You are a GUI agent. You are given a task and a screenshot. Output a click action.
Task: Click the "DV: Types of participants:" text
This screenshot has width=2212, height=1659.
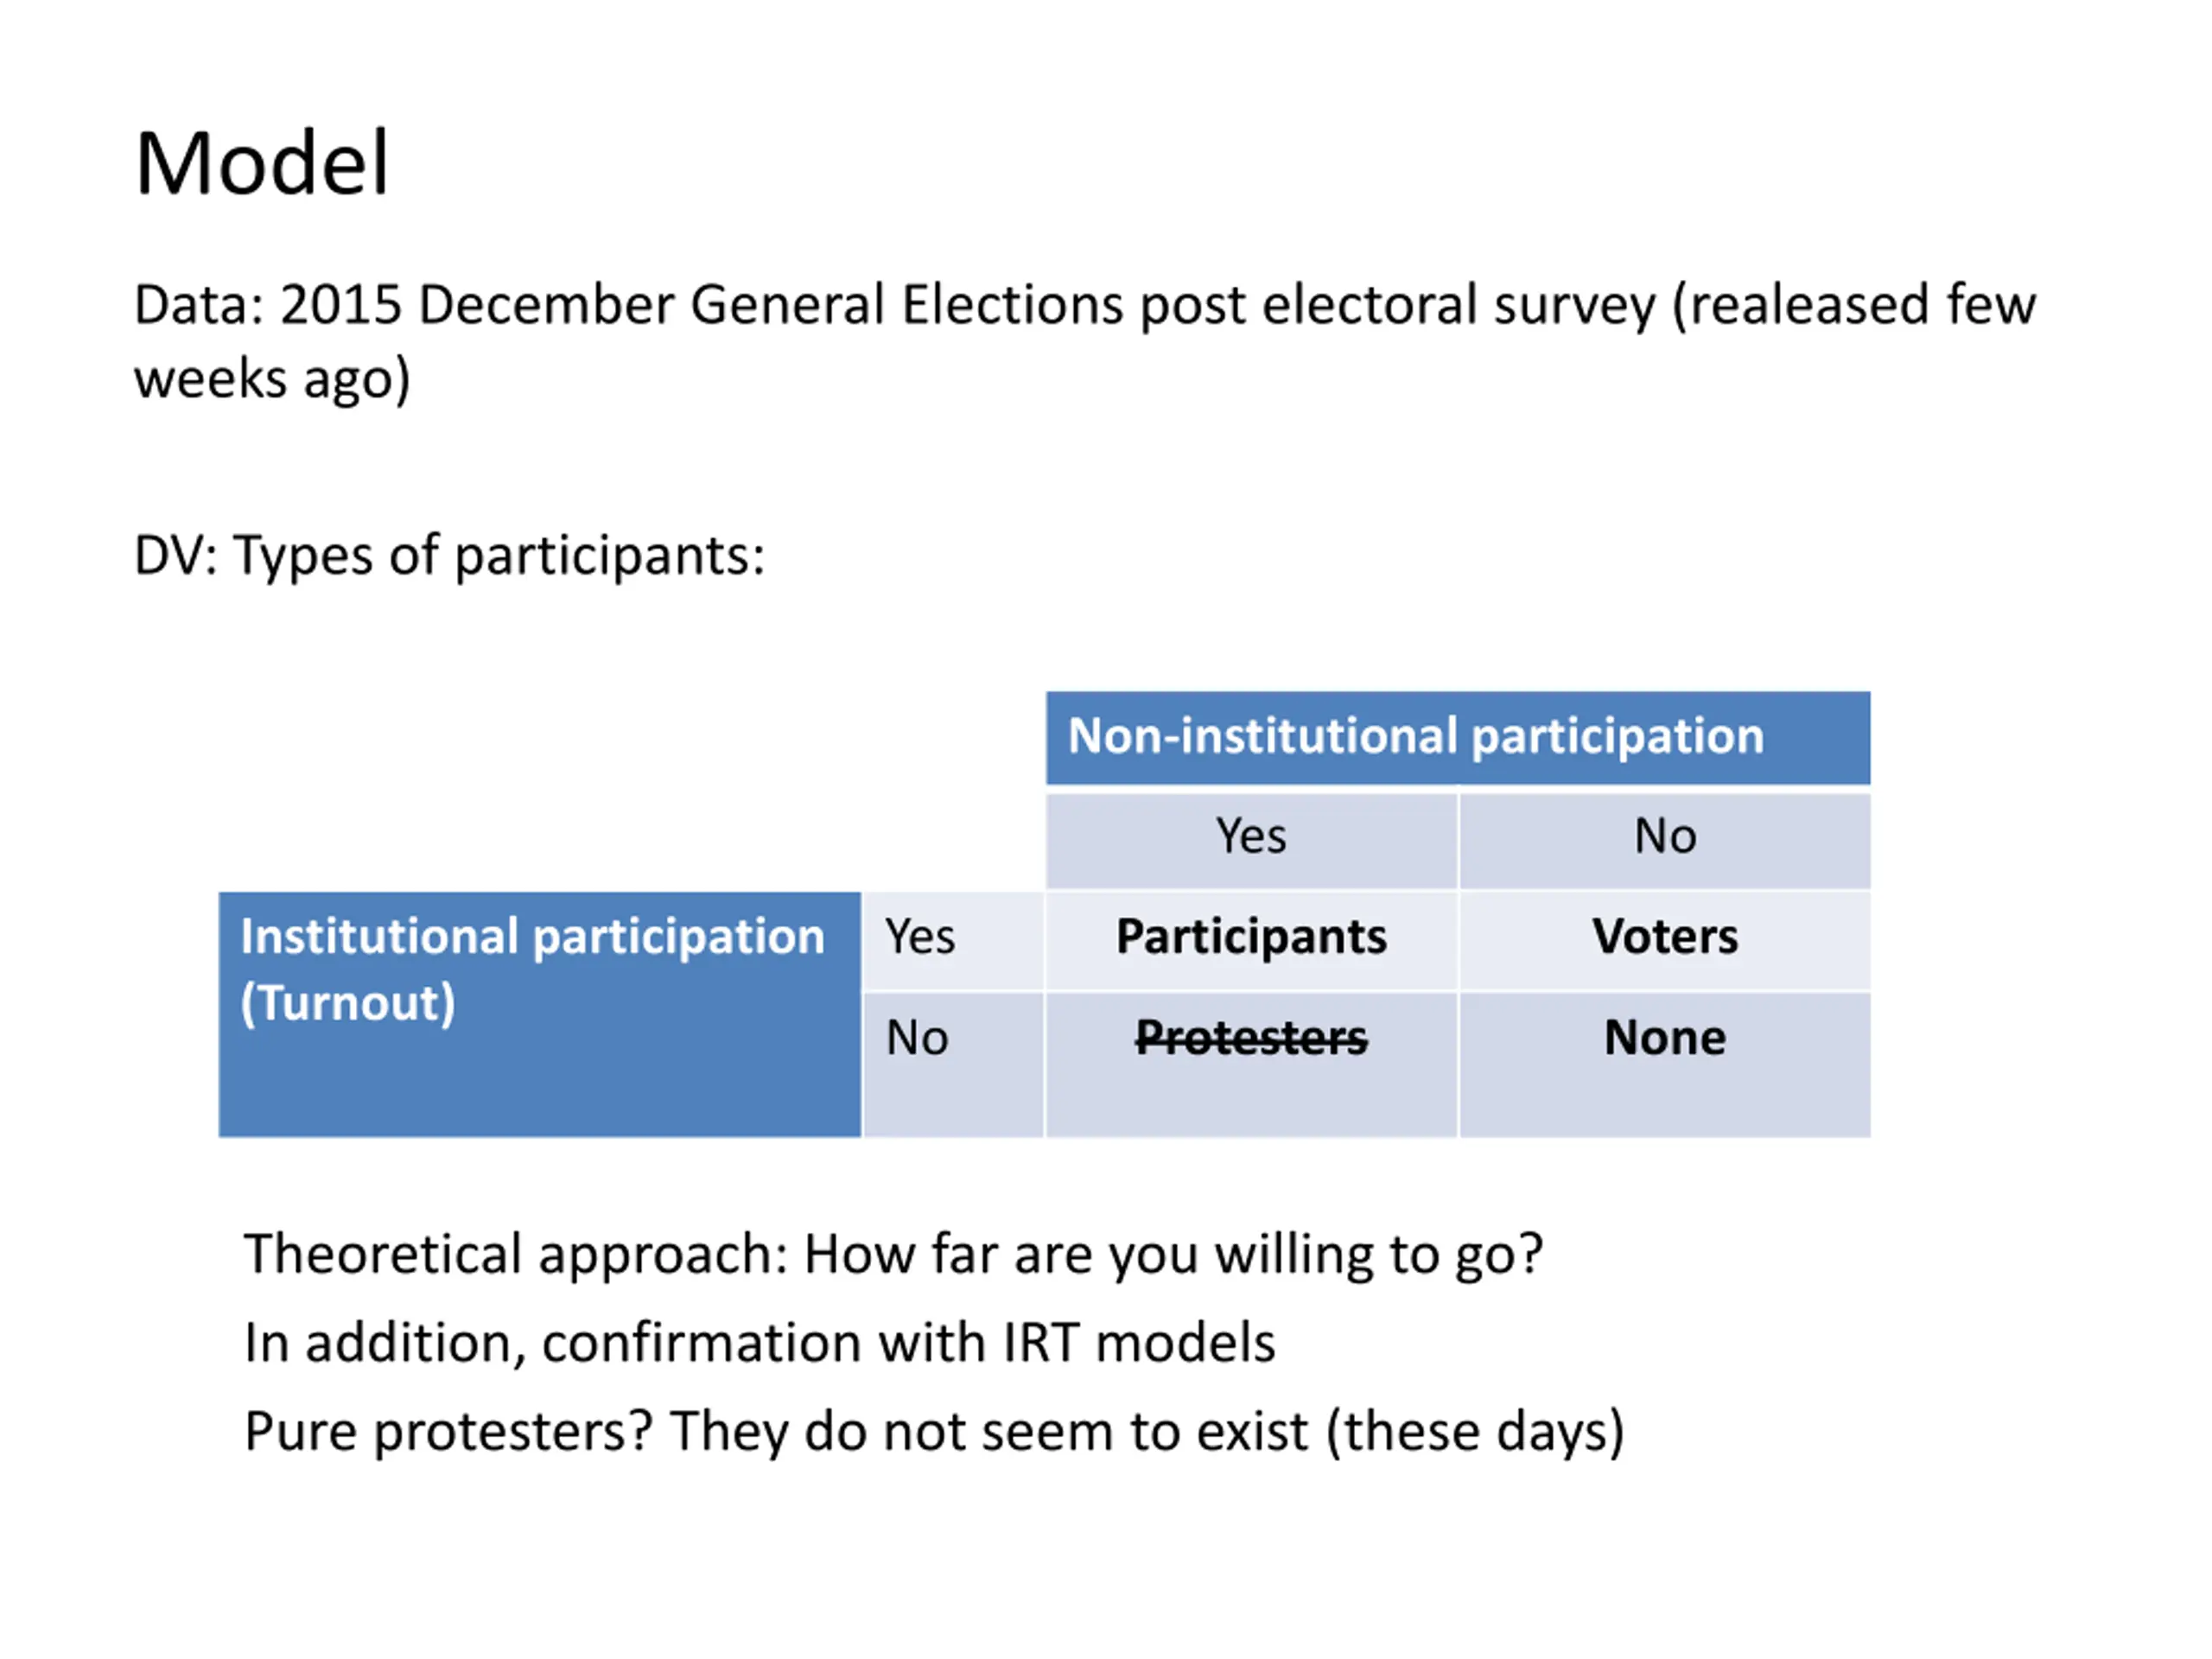450,556
